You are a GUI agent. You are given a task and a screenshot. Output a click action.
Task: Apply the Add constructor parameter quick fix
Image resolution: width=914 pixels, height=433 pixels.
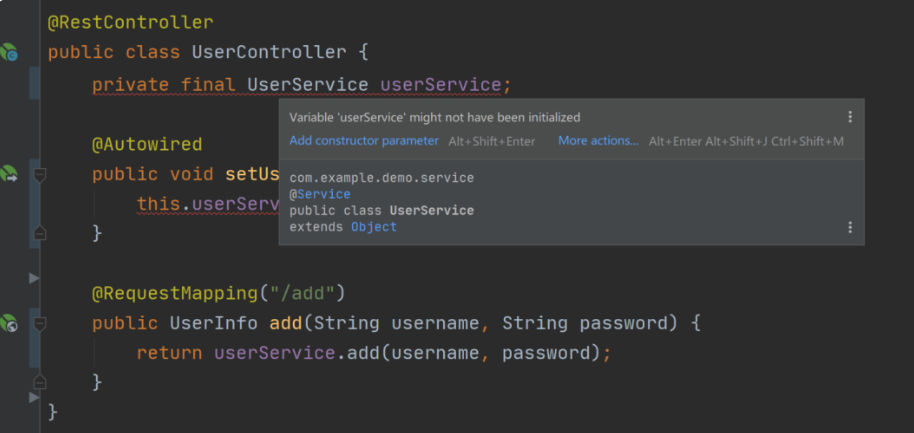tap(364, 140)
